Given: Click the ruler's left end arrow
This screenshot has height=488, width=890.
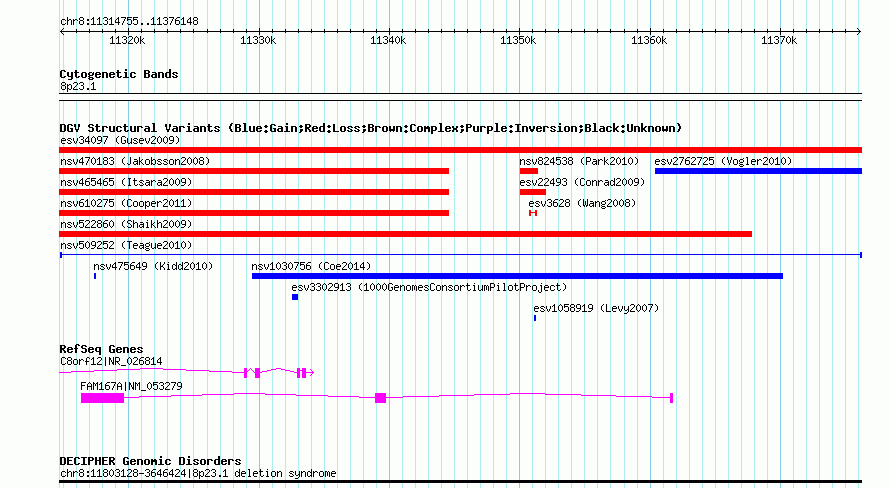Looking at the screenshot, I should coord(62,32).
